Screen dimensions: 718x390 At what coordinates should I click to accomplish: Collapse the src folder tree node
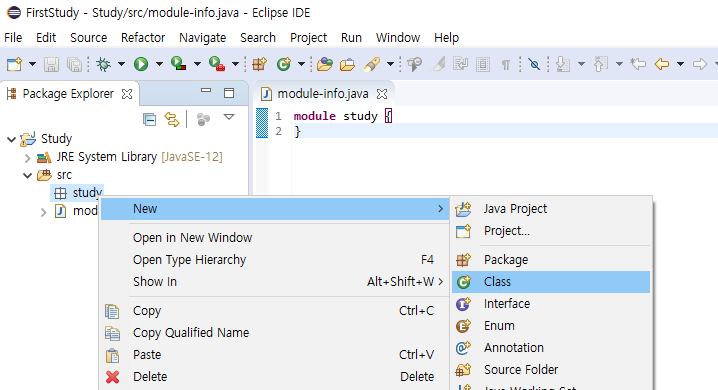(27, 175)
